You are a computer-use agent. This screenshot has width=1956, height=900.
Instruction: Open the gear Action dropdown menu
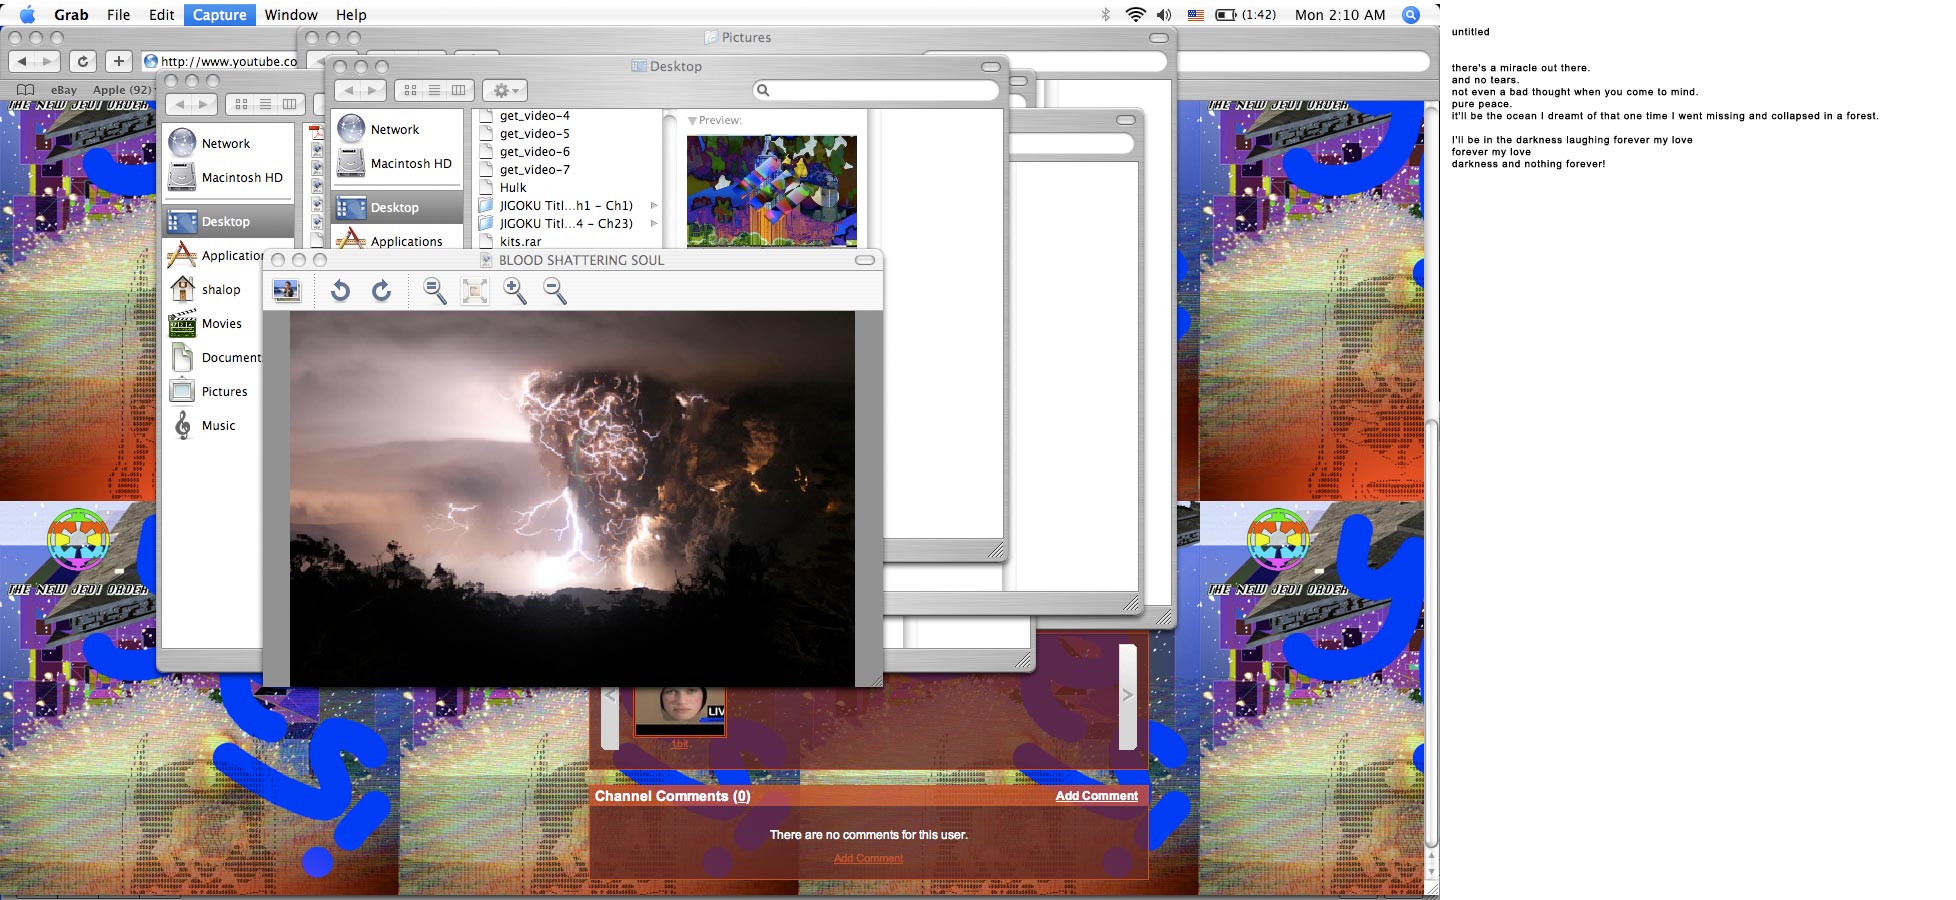click(505, 90)
